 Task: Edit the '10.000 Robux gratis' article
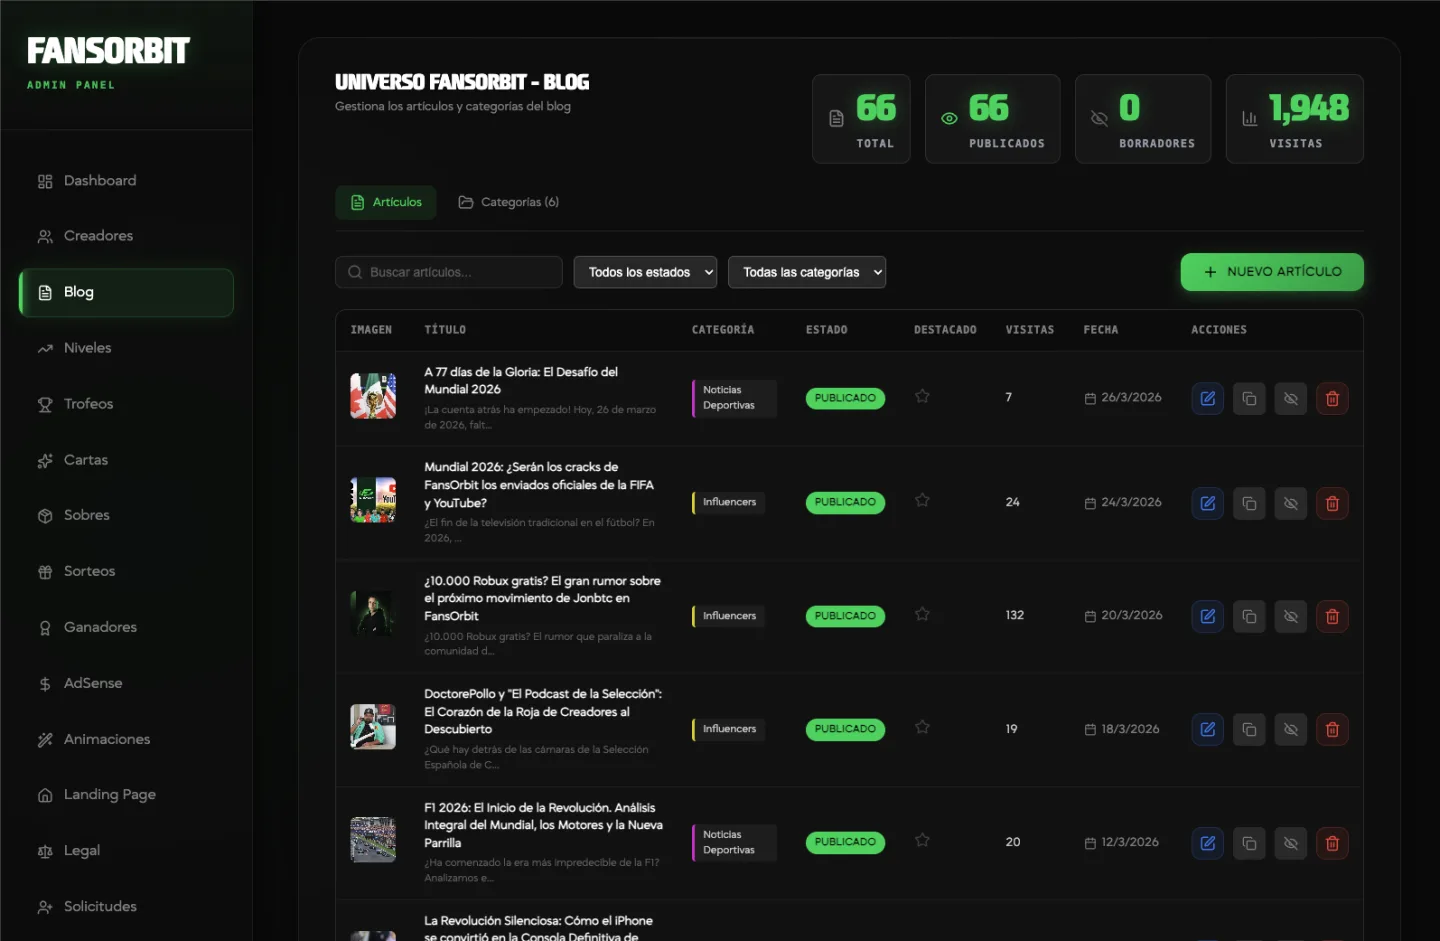[x=1208, y=616]
